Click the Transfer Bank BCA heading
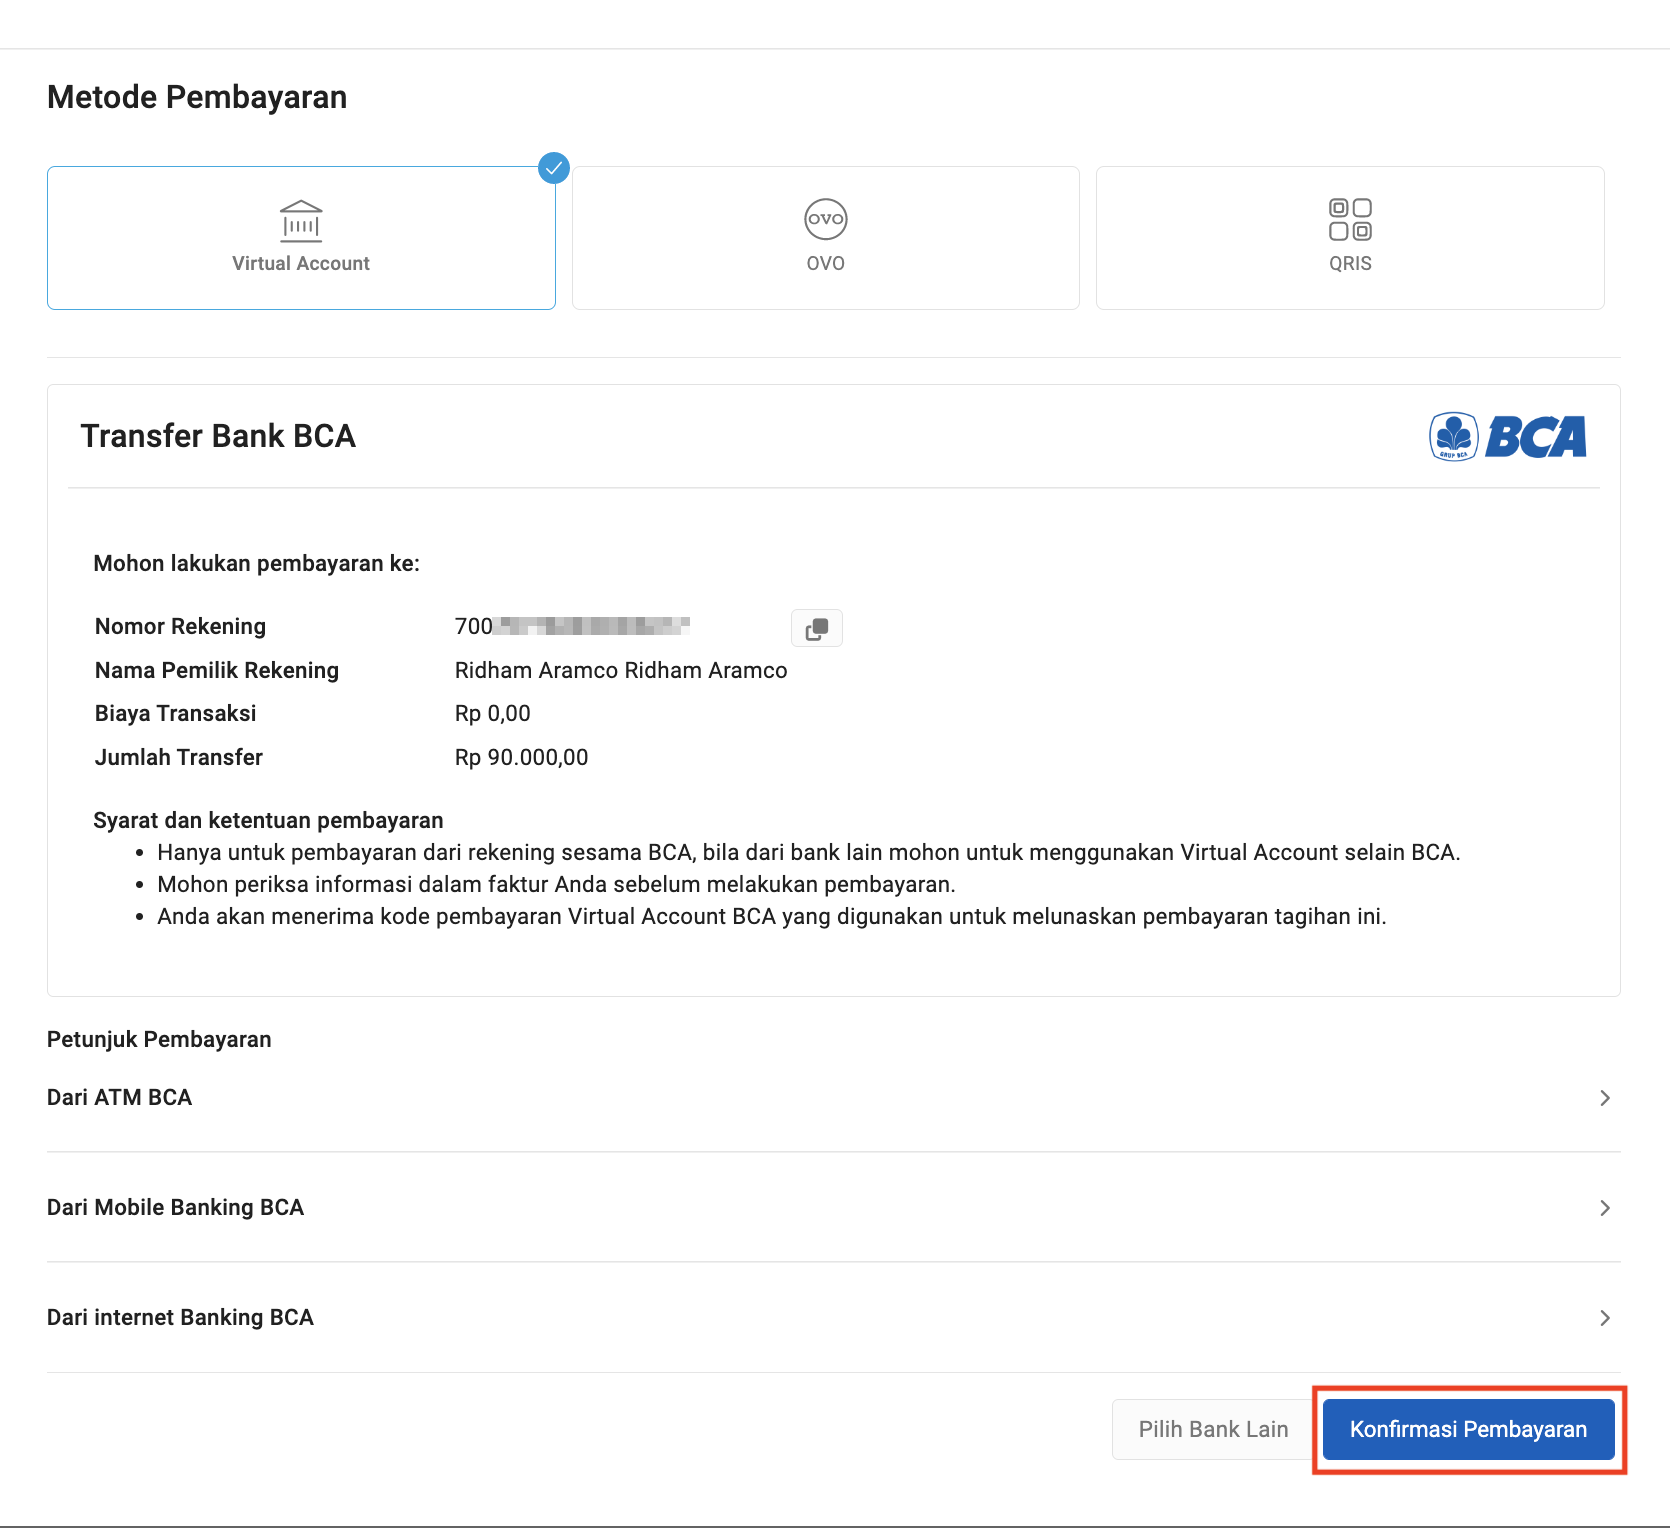 coord(218,436)
